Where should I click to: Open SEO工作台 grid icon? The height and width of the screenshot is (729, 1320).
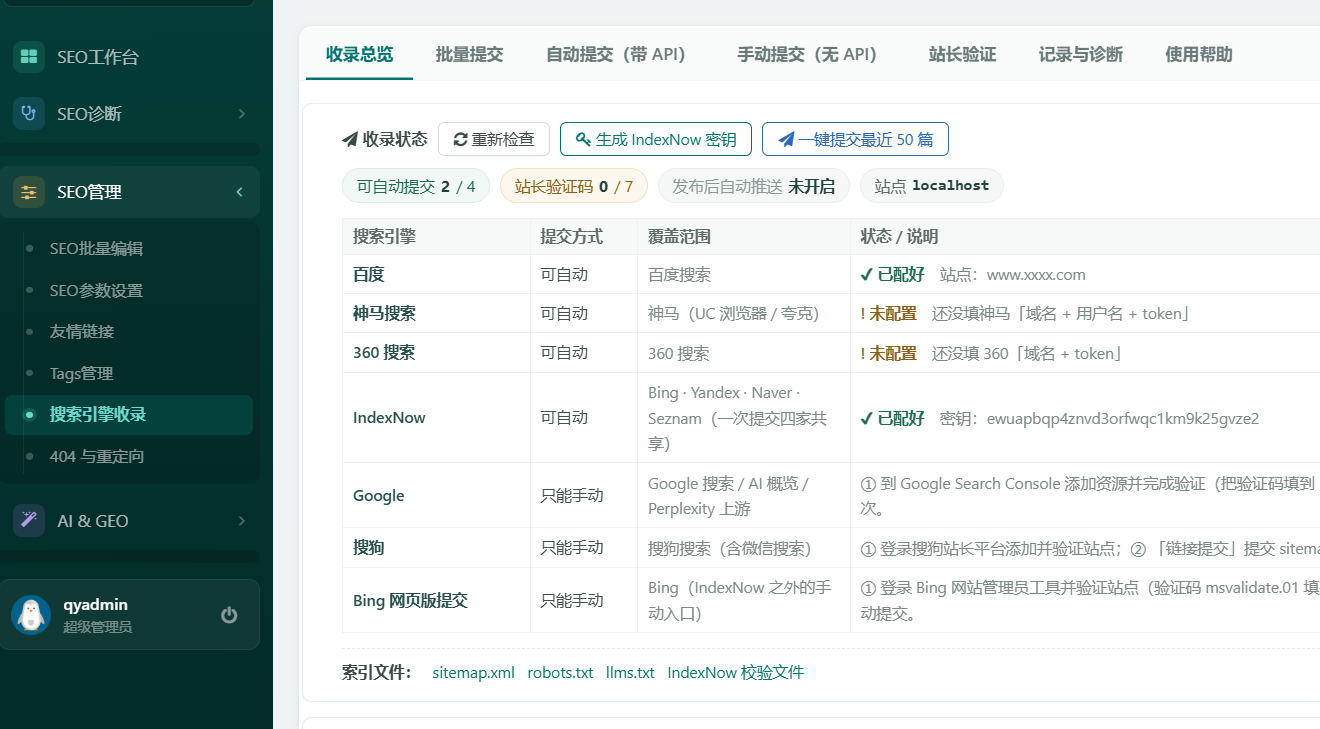click(29, 57)
